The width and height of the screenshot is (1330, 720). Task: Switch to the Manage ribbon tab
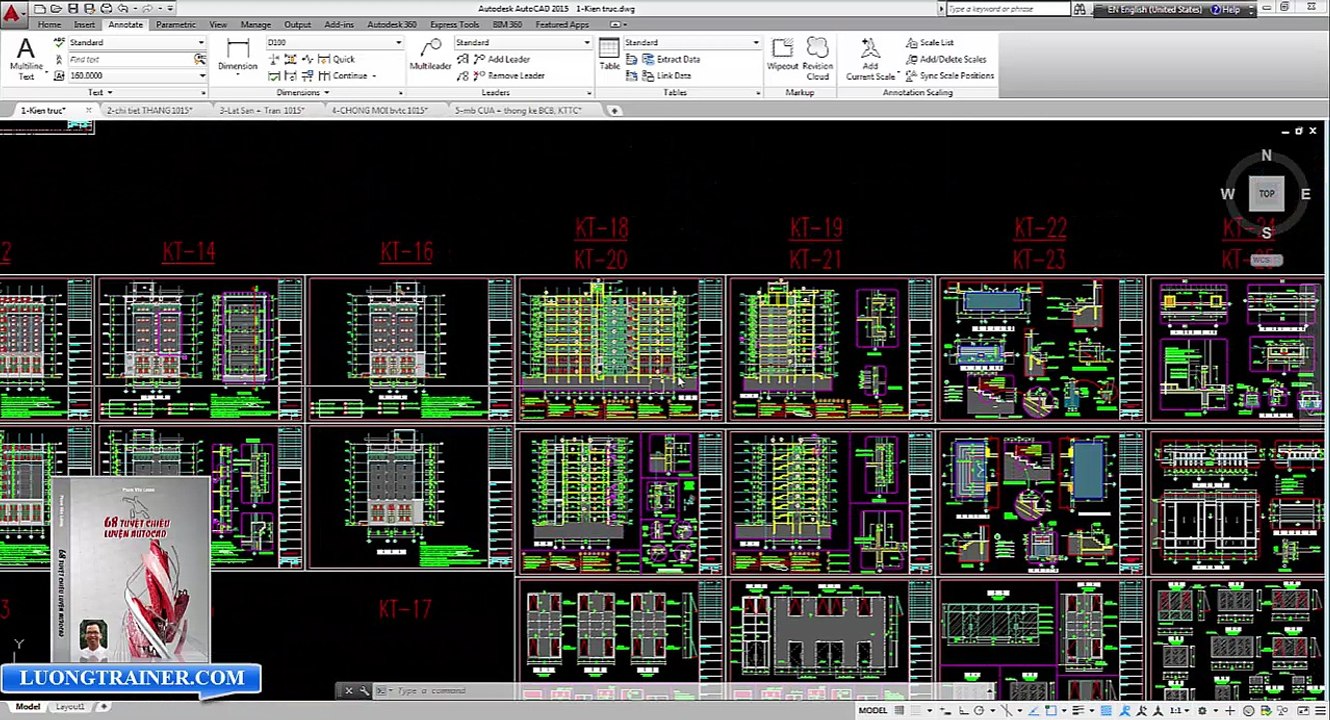(x=255, y=24)
